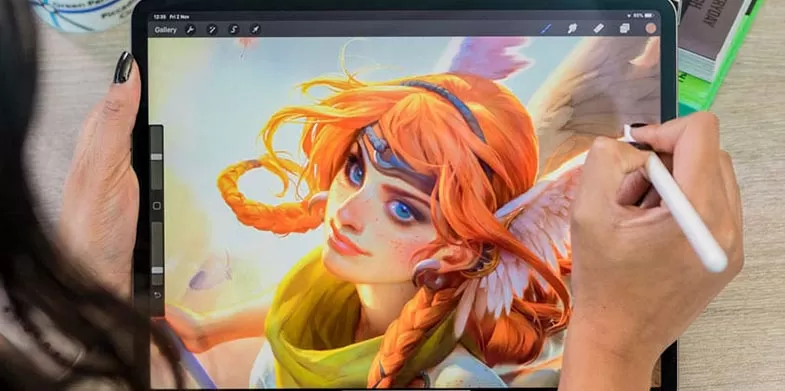Screen dimensions: 785x391
Task: Select the Eraser tool
Action: 598,29
